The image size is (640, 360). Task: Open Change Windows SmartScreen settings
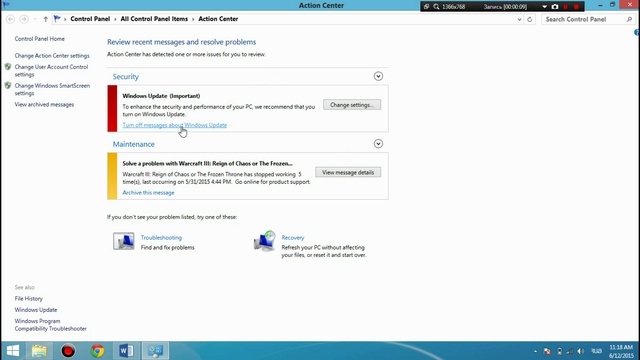(x=52, y=89)
